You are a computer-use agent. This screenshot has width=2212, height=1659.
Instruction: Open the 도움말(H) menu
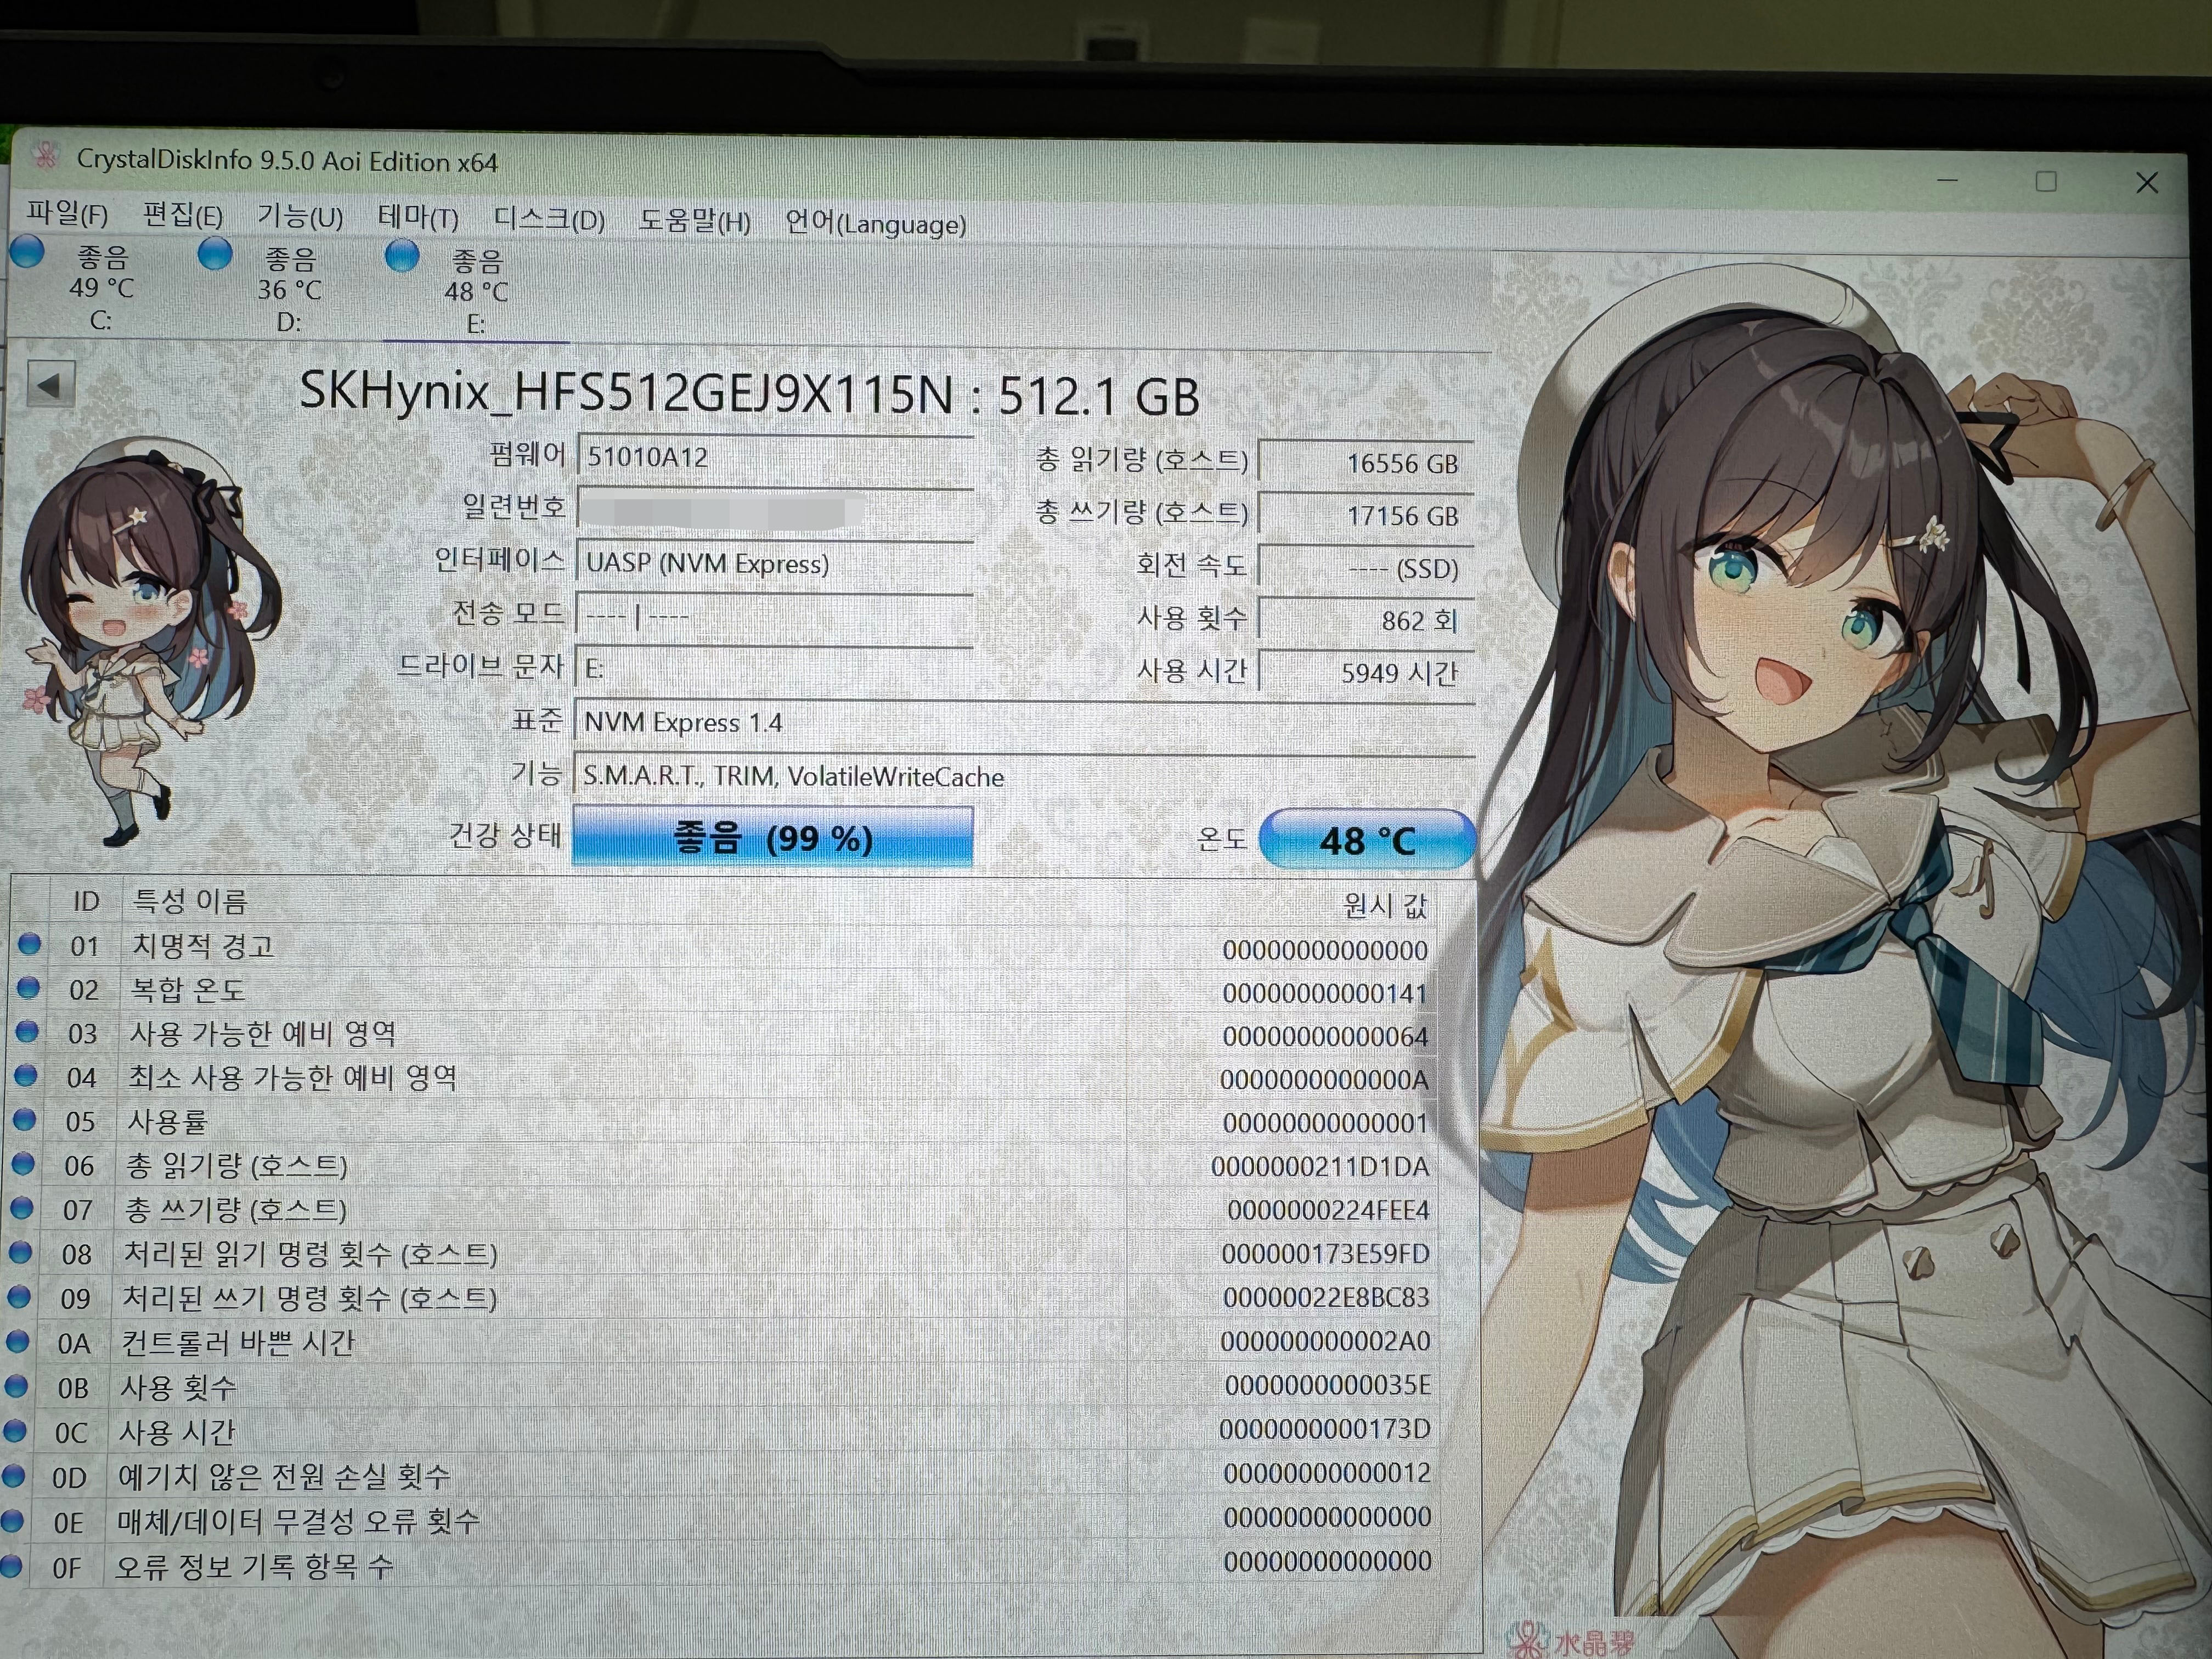(695, 221)
